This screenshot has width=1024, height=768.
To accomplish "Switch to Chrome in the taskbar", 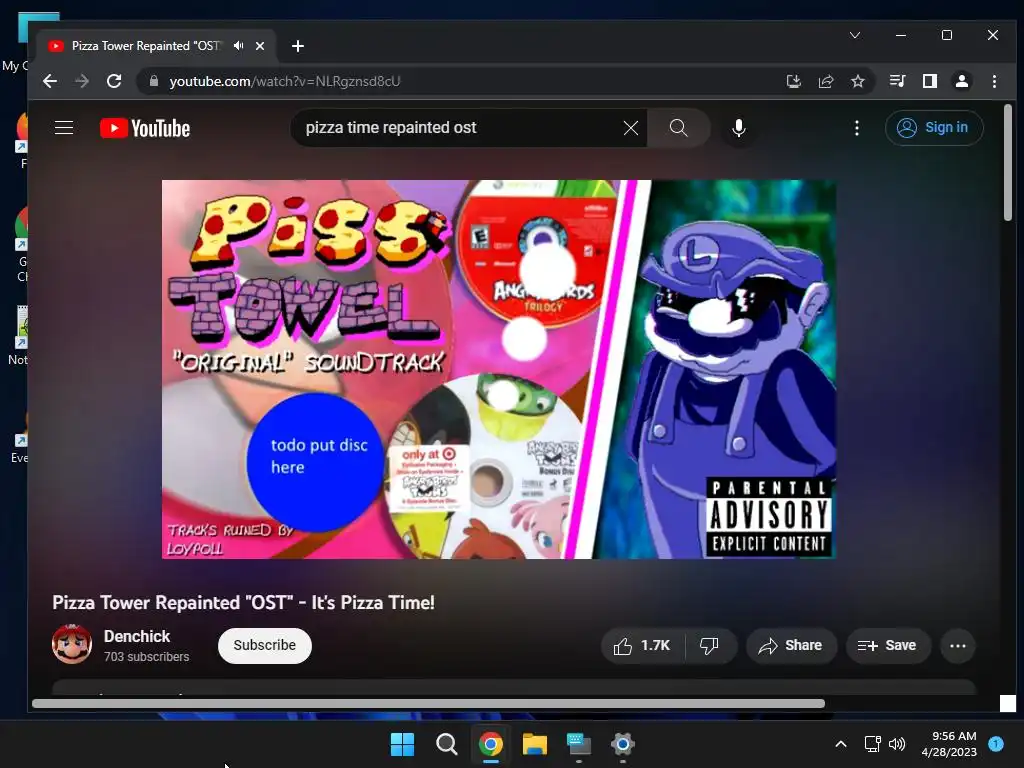I will (x=490, y=744).
